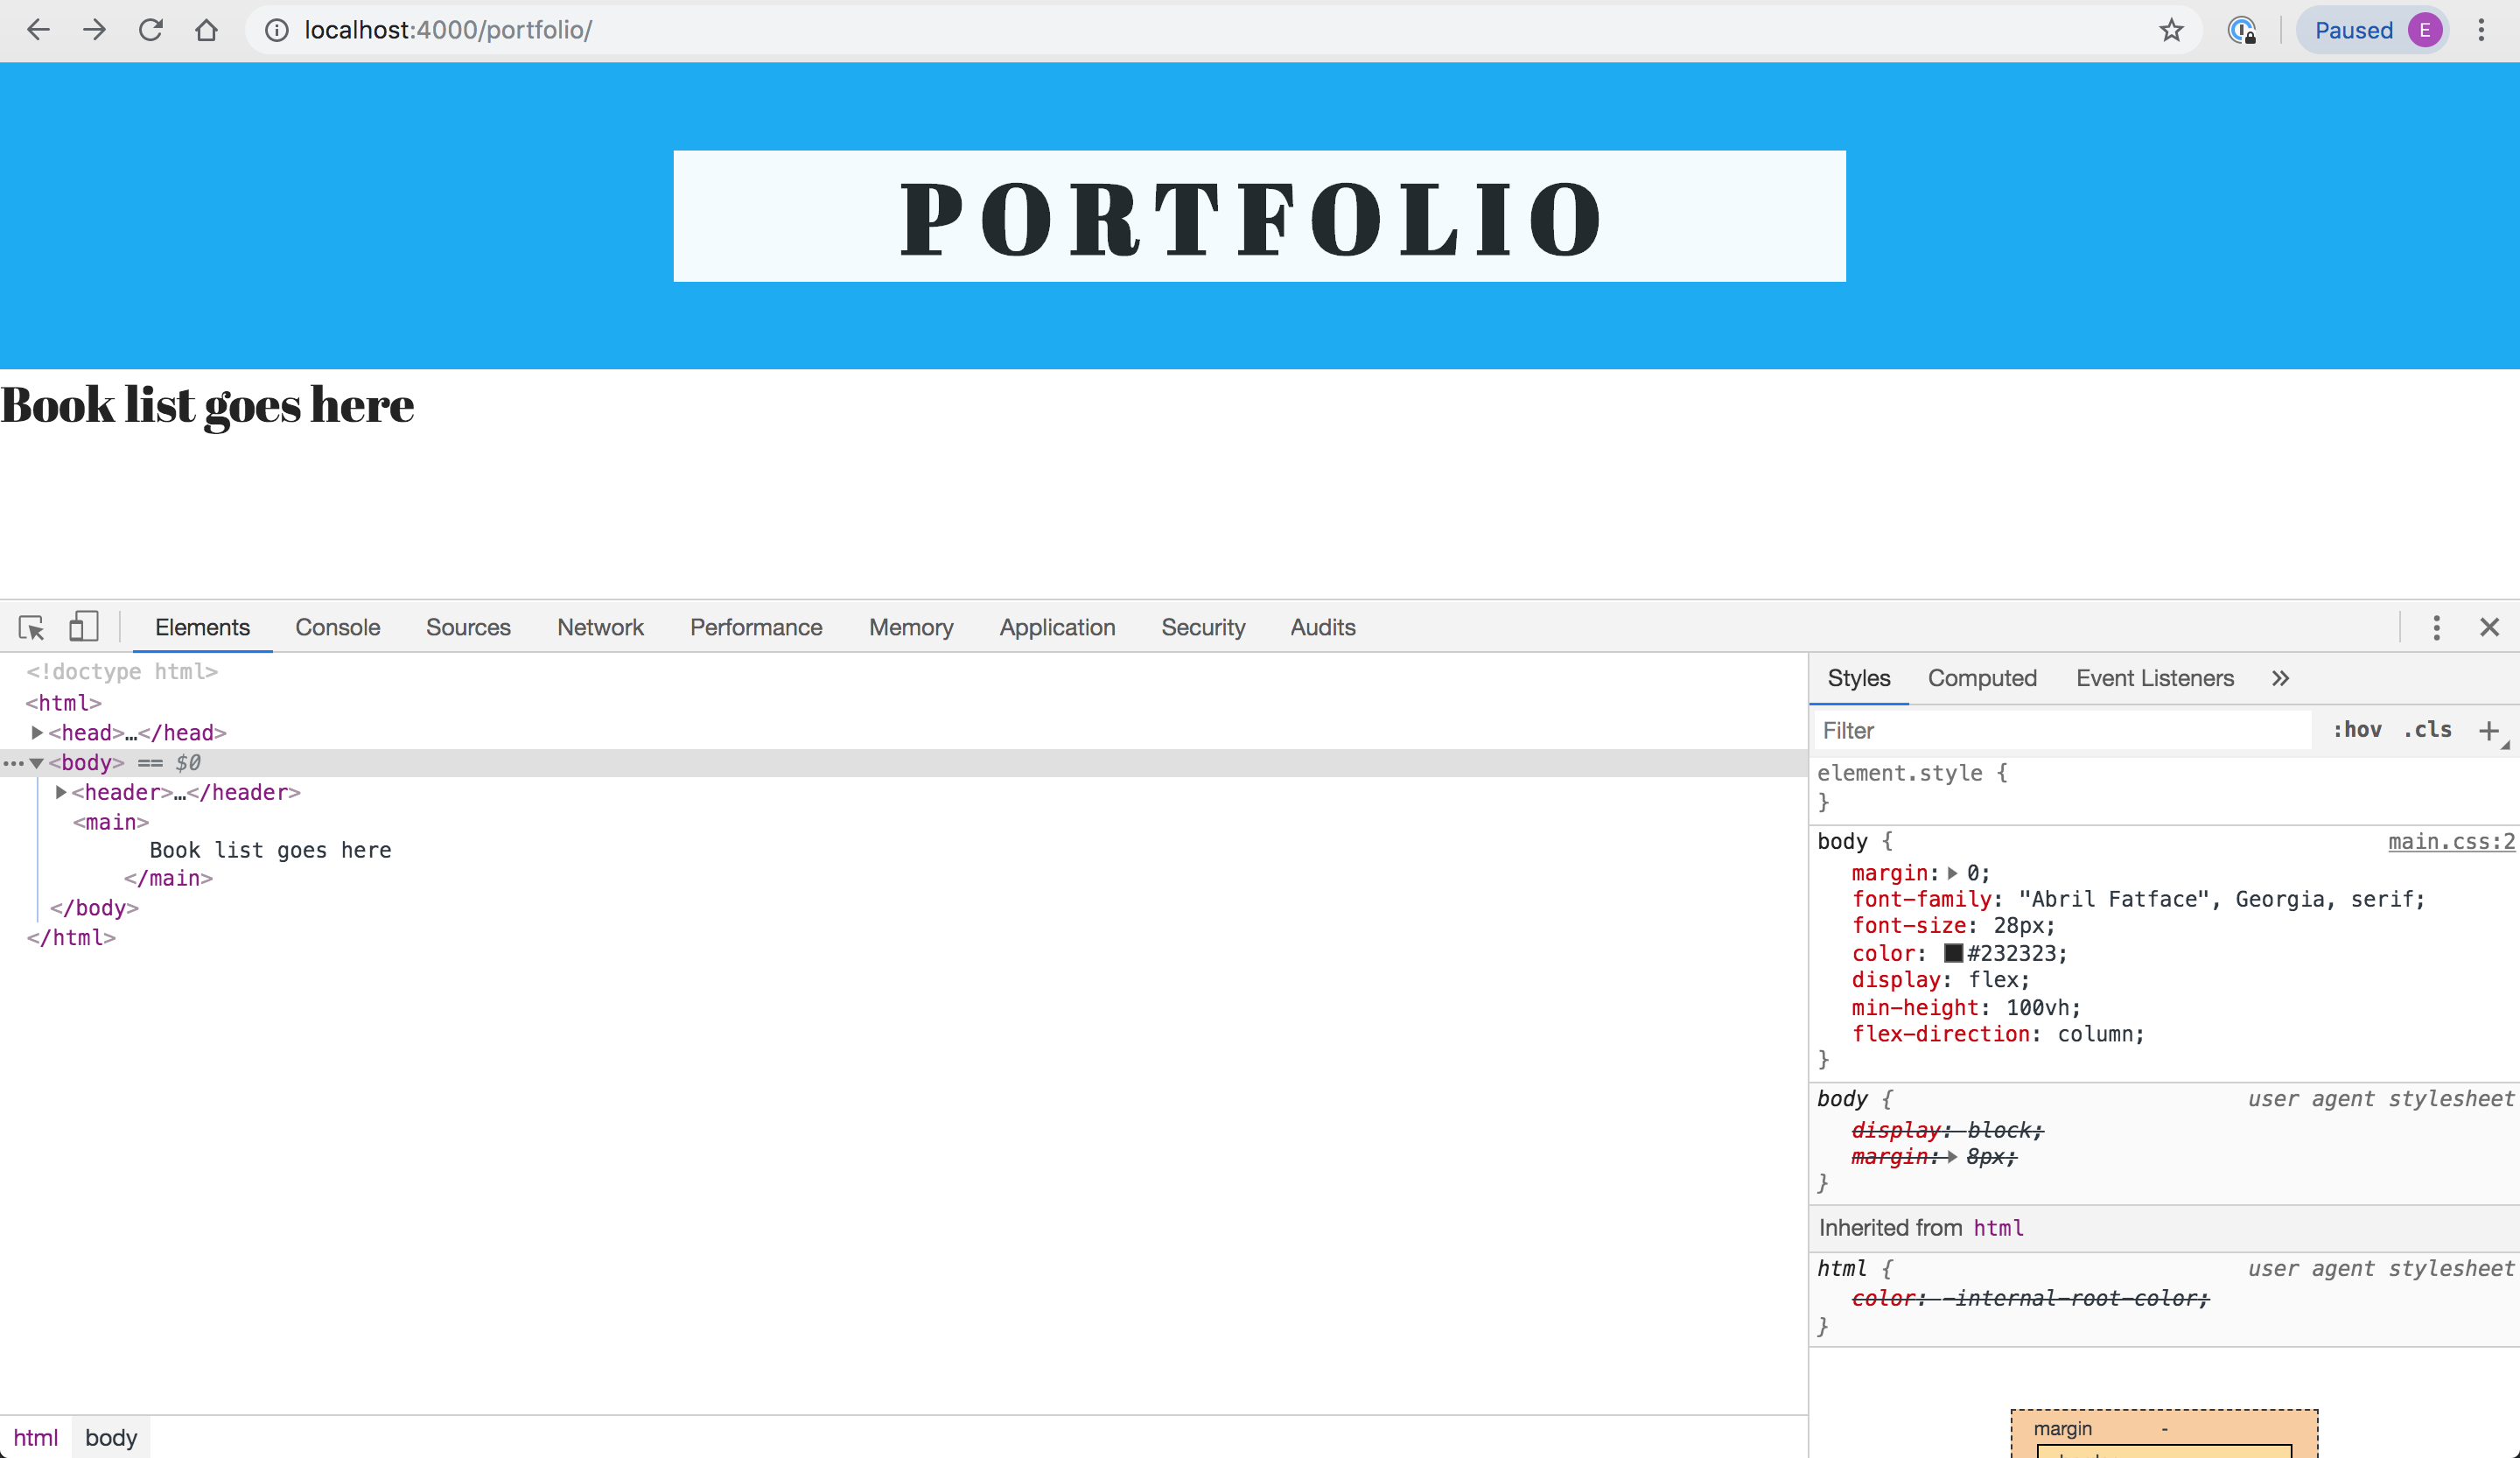The height and width of the screenshot is (1458, 2520).
Task: Expand the head element
Action: (37, 732)
